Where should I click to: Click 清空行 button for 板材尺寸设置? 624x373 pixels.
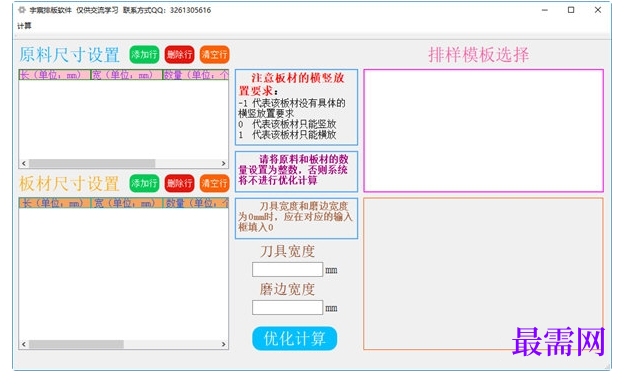(x=214, y=183)
